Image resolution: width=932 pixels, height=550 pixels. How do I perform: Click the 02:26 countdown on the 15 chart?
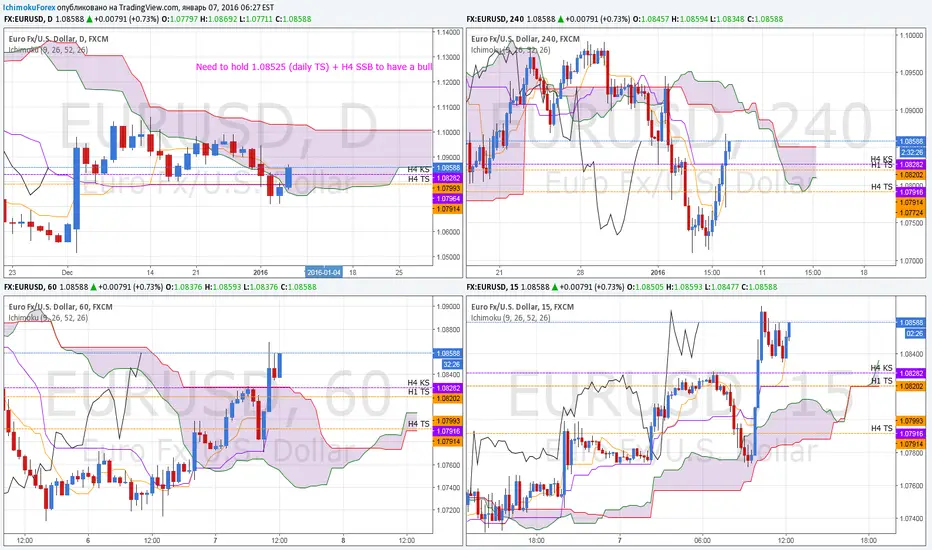914,334
